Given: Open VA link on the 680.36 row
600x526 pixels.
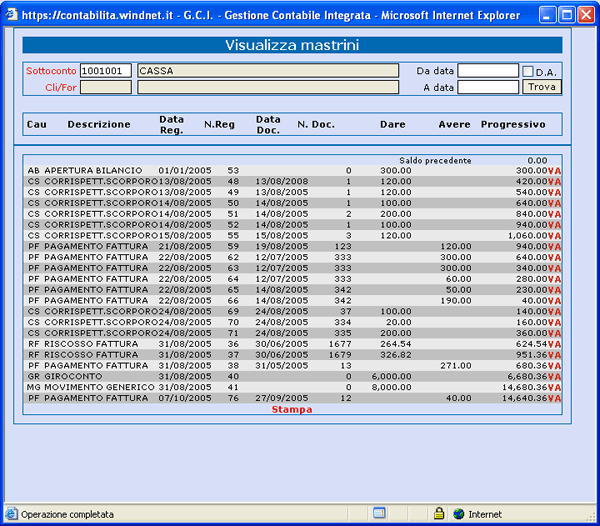Looking at the screenshot, I should coord(554,366).
